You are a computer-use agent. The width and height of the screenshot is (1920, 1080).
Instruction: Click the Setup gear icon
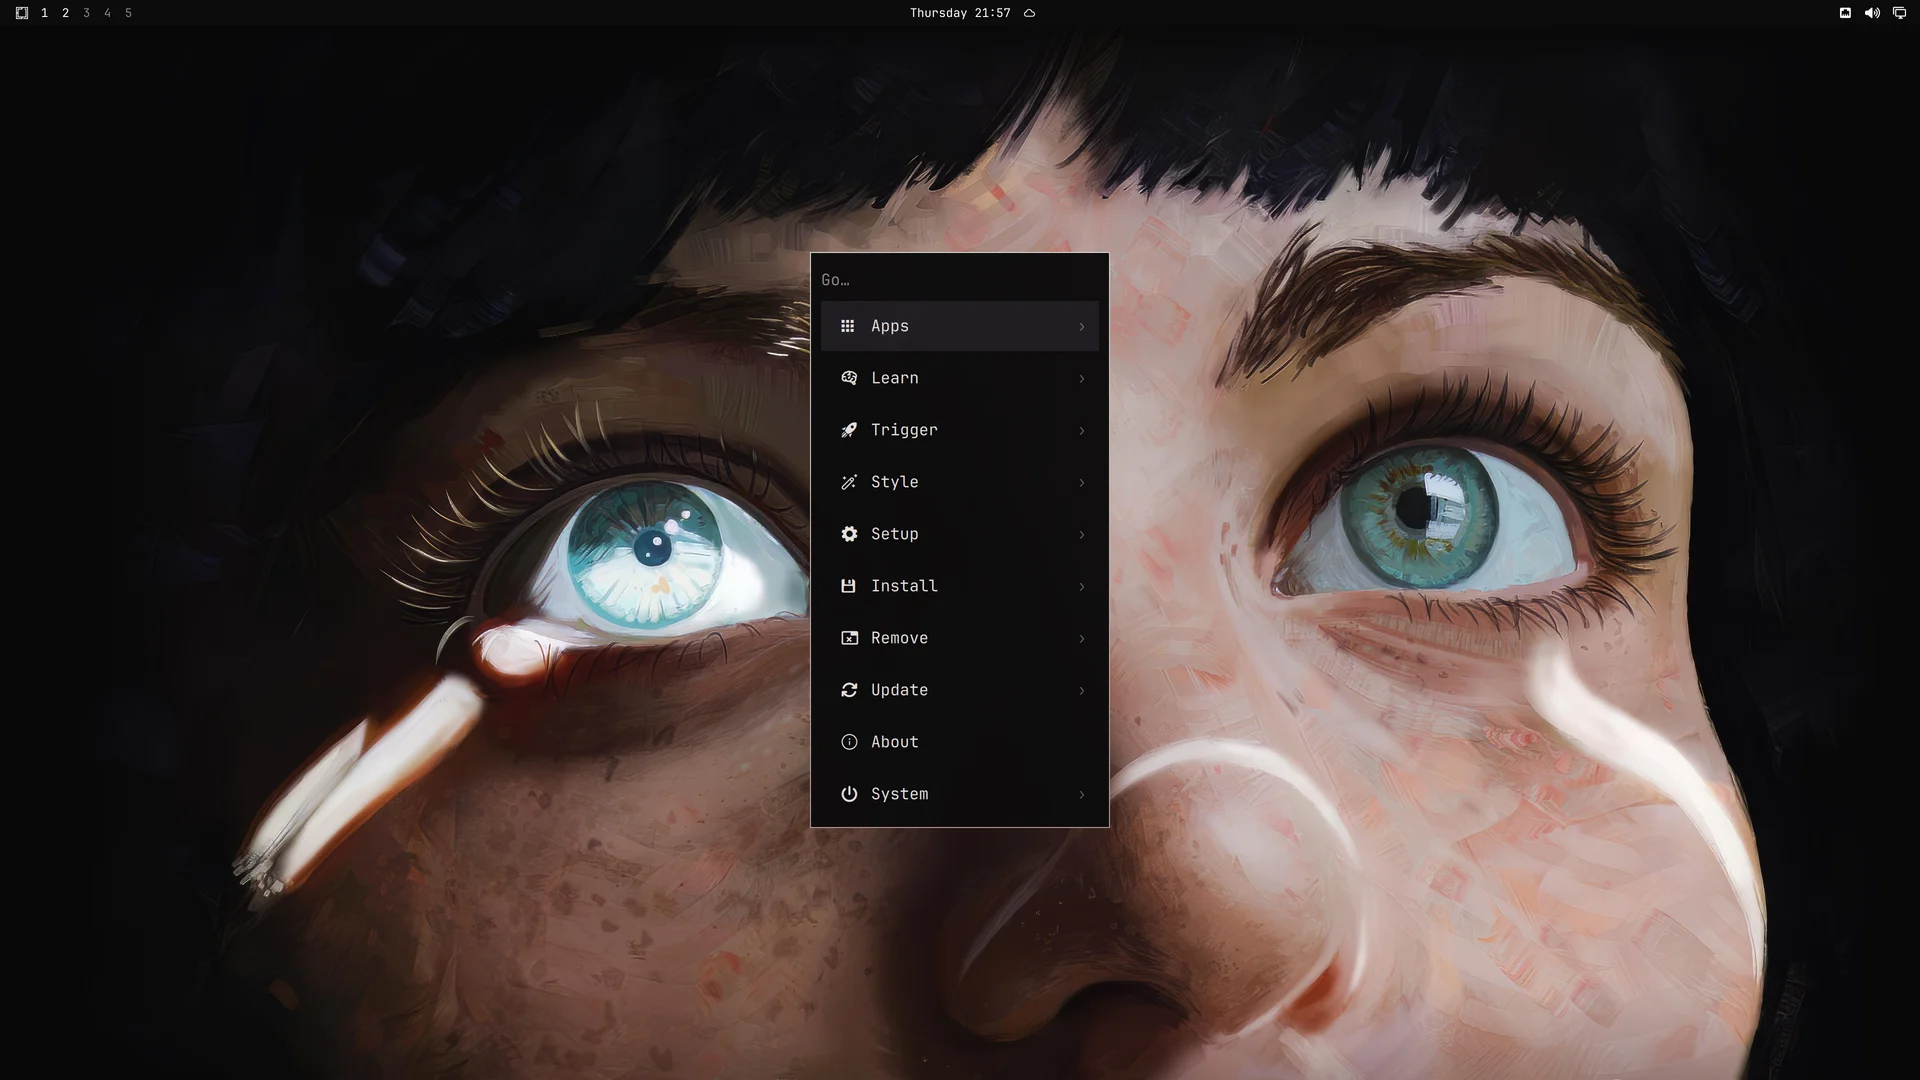[x=849, y=534]
